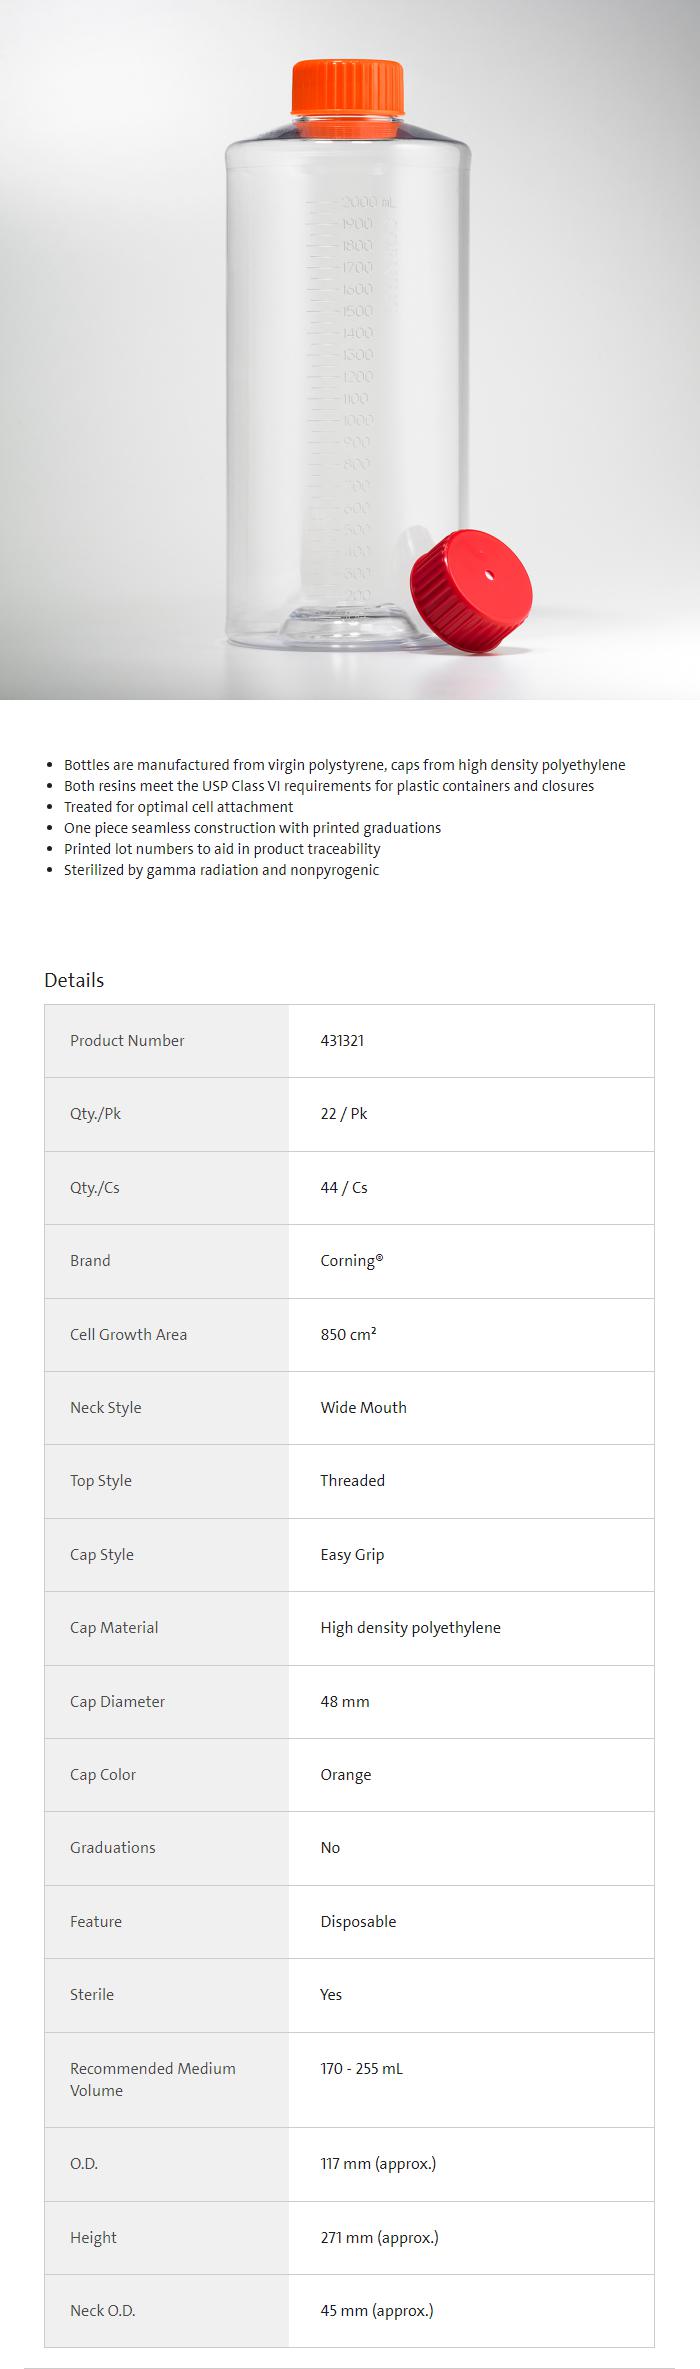Click the product number 431321 value

pos(342,1040)
